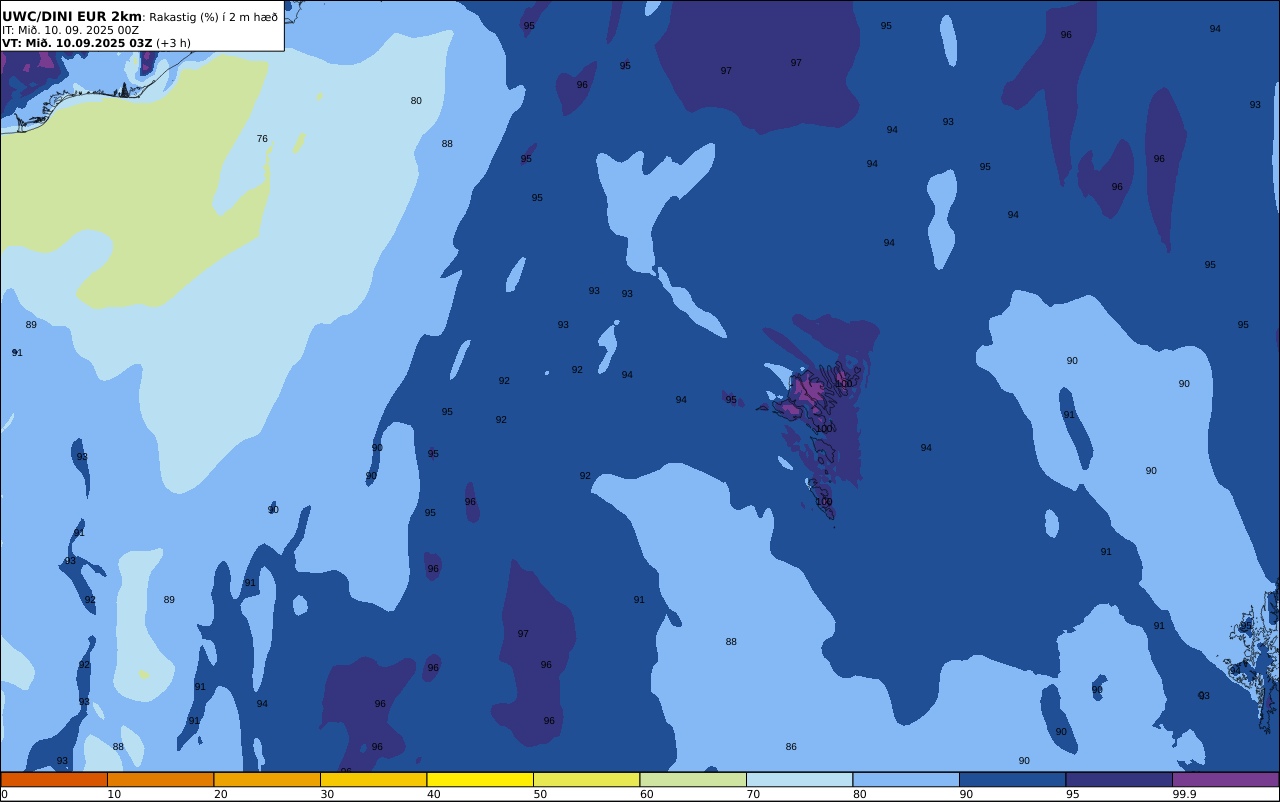The image size is (1280, 802).
Task: Click the '10' legend tick label
Action: [x=114, y=794]
